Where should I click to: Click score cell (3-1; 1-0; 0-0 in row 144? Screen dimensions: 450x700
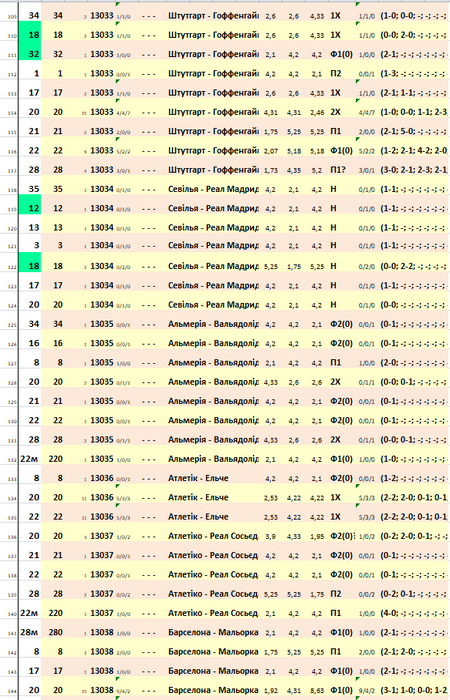[414, 690]
